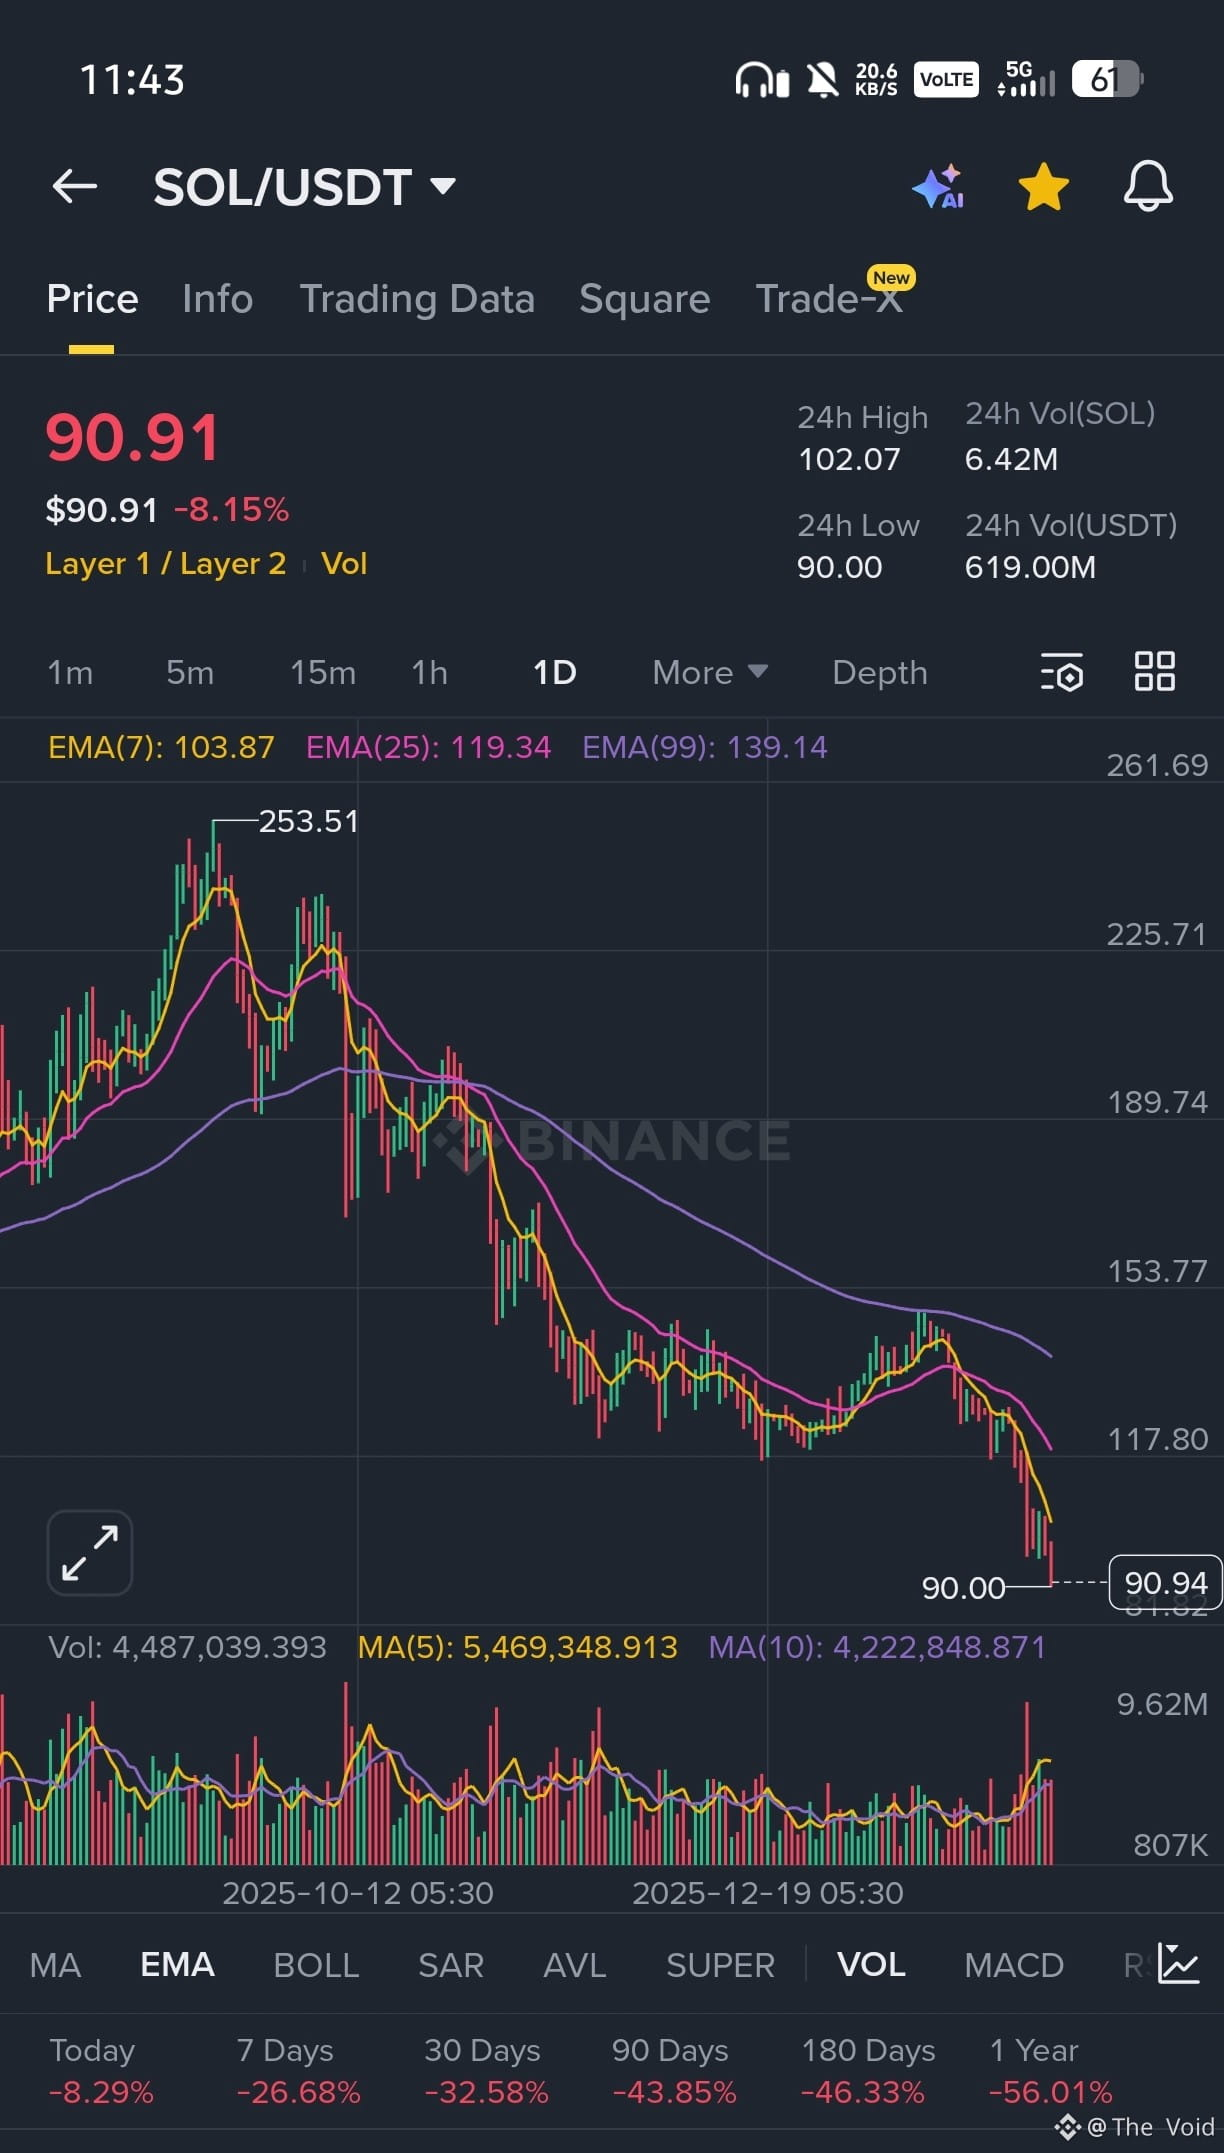Open chart settings icon

[1062, 672]
